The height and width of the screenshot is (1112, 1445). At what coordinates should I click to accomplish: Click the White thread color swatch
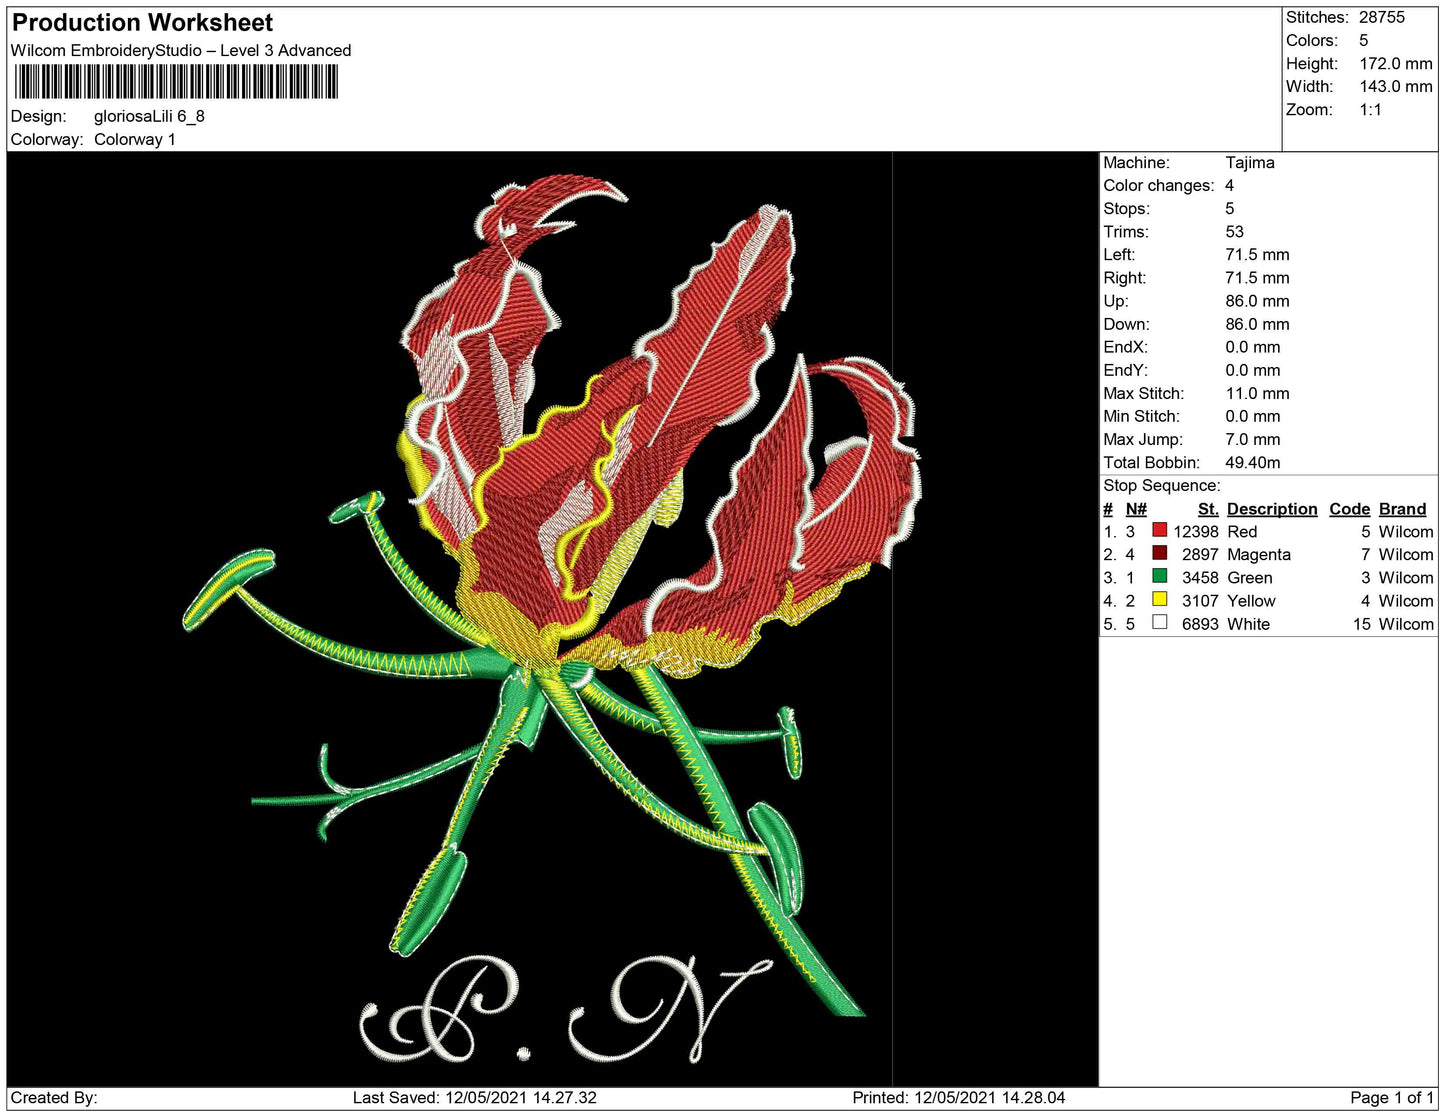1161,623
